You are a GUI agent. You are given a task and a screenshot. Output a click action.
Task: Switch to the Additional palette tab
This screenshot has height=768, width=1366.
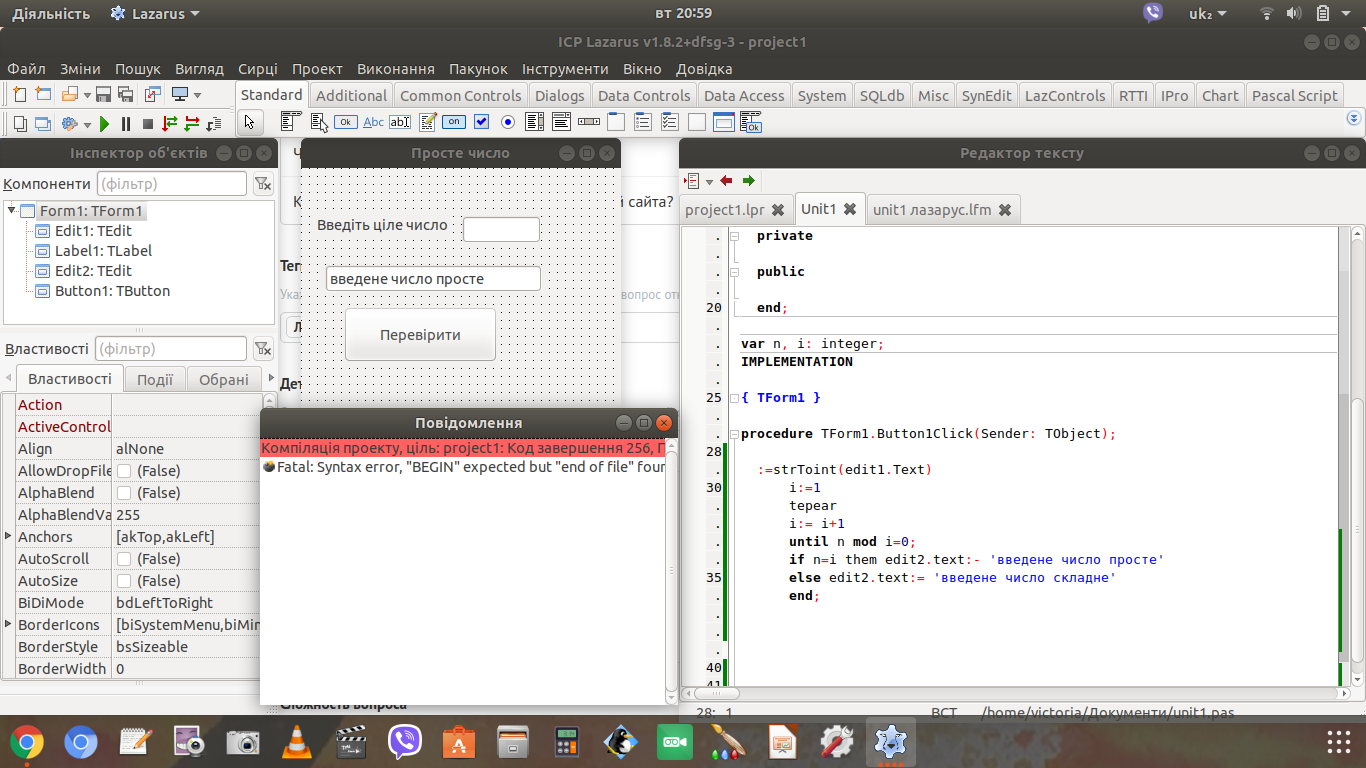pyautogui.click(x=351, y=96)
